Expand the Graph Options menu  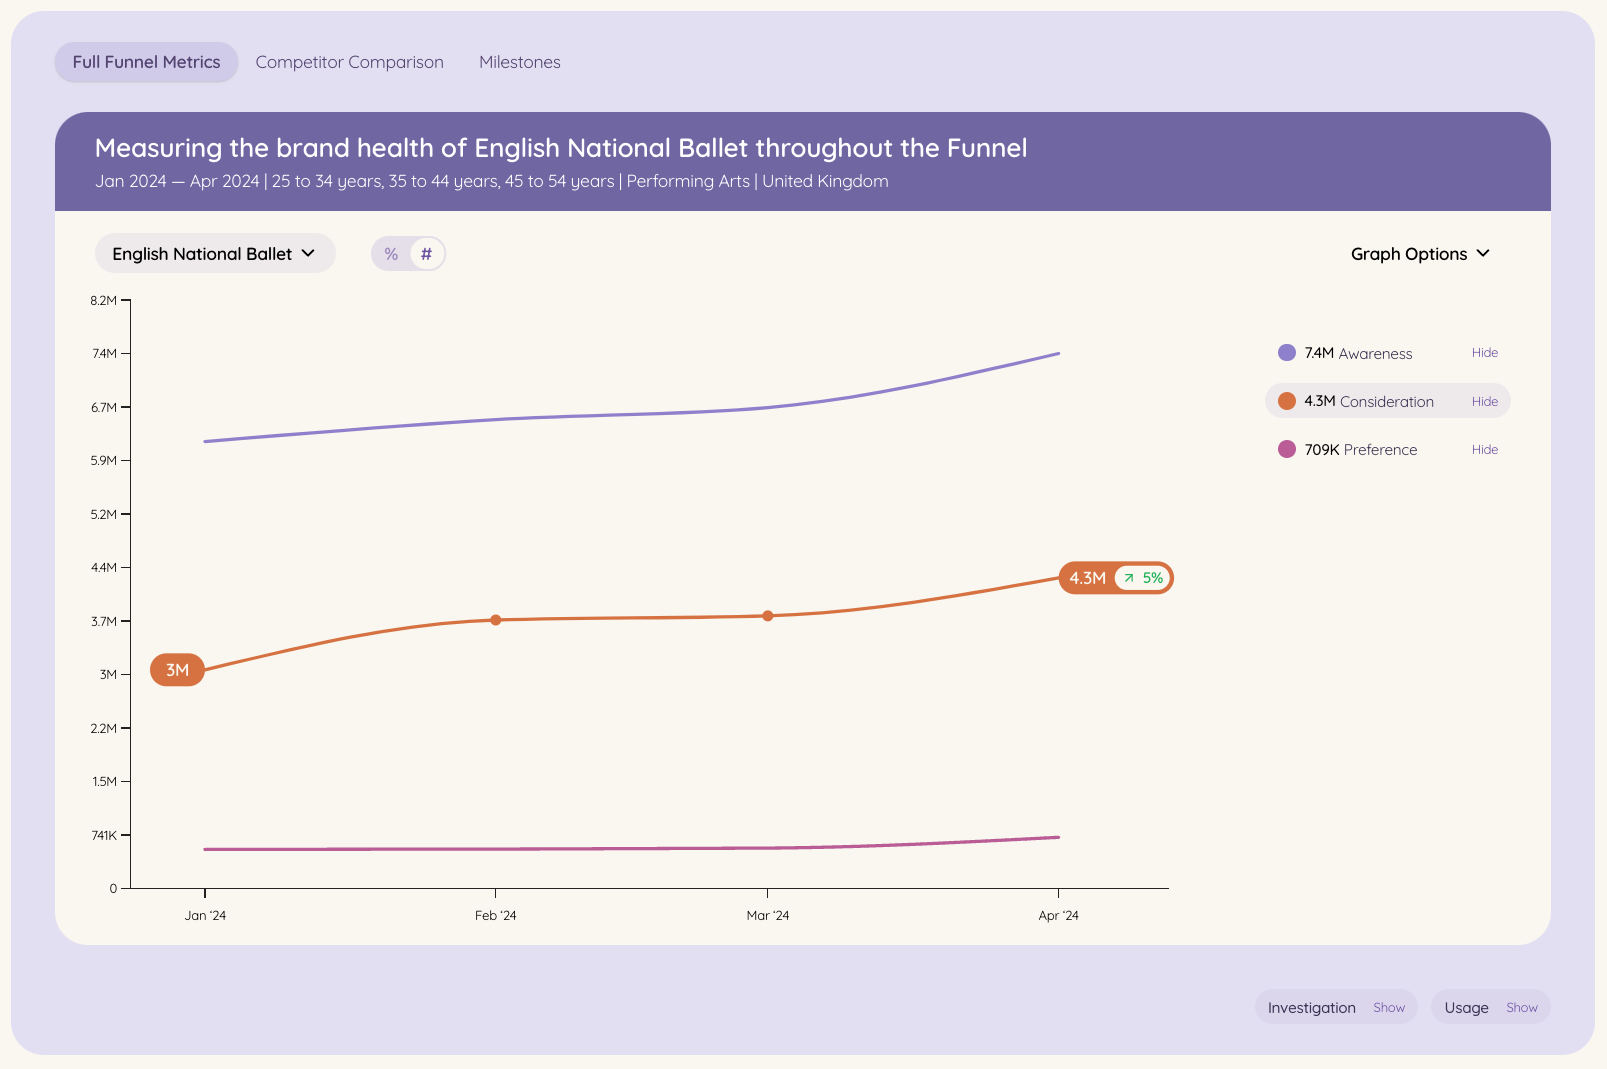pos(1420,254)
